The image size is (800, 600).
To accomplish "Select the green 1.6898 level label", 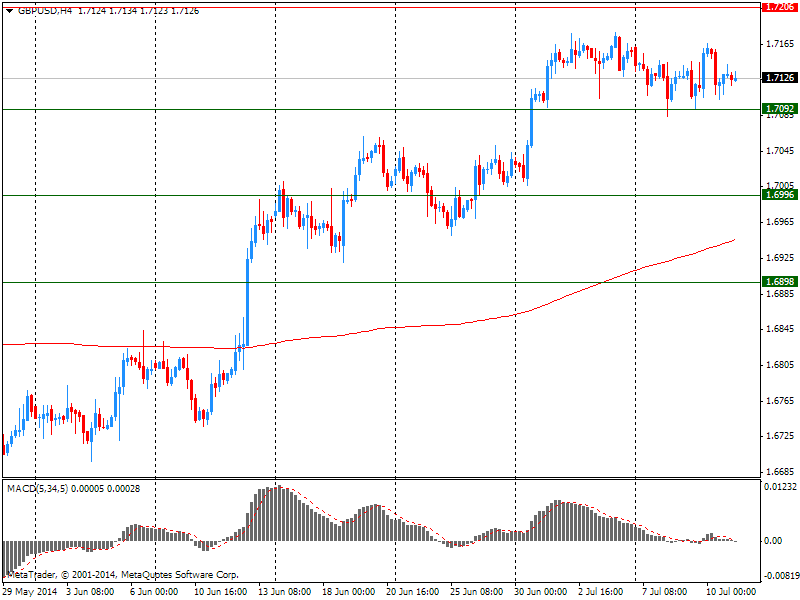I will (779, 282).
